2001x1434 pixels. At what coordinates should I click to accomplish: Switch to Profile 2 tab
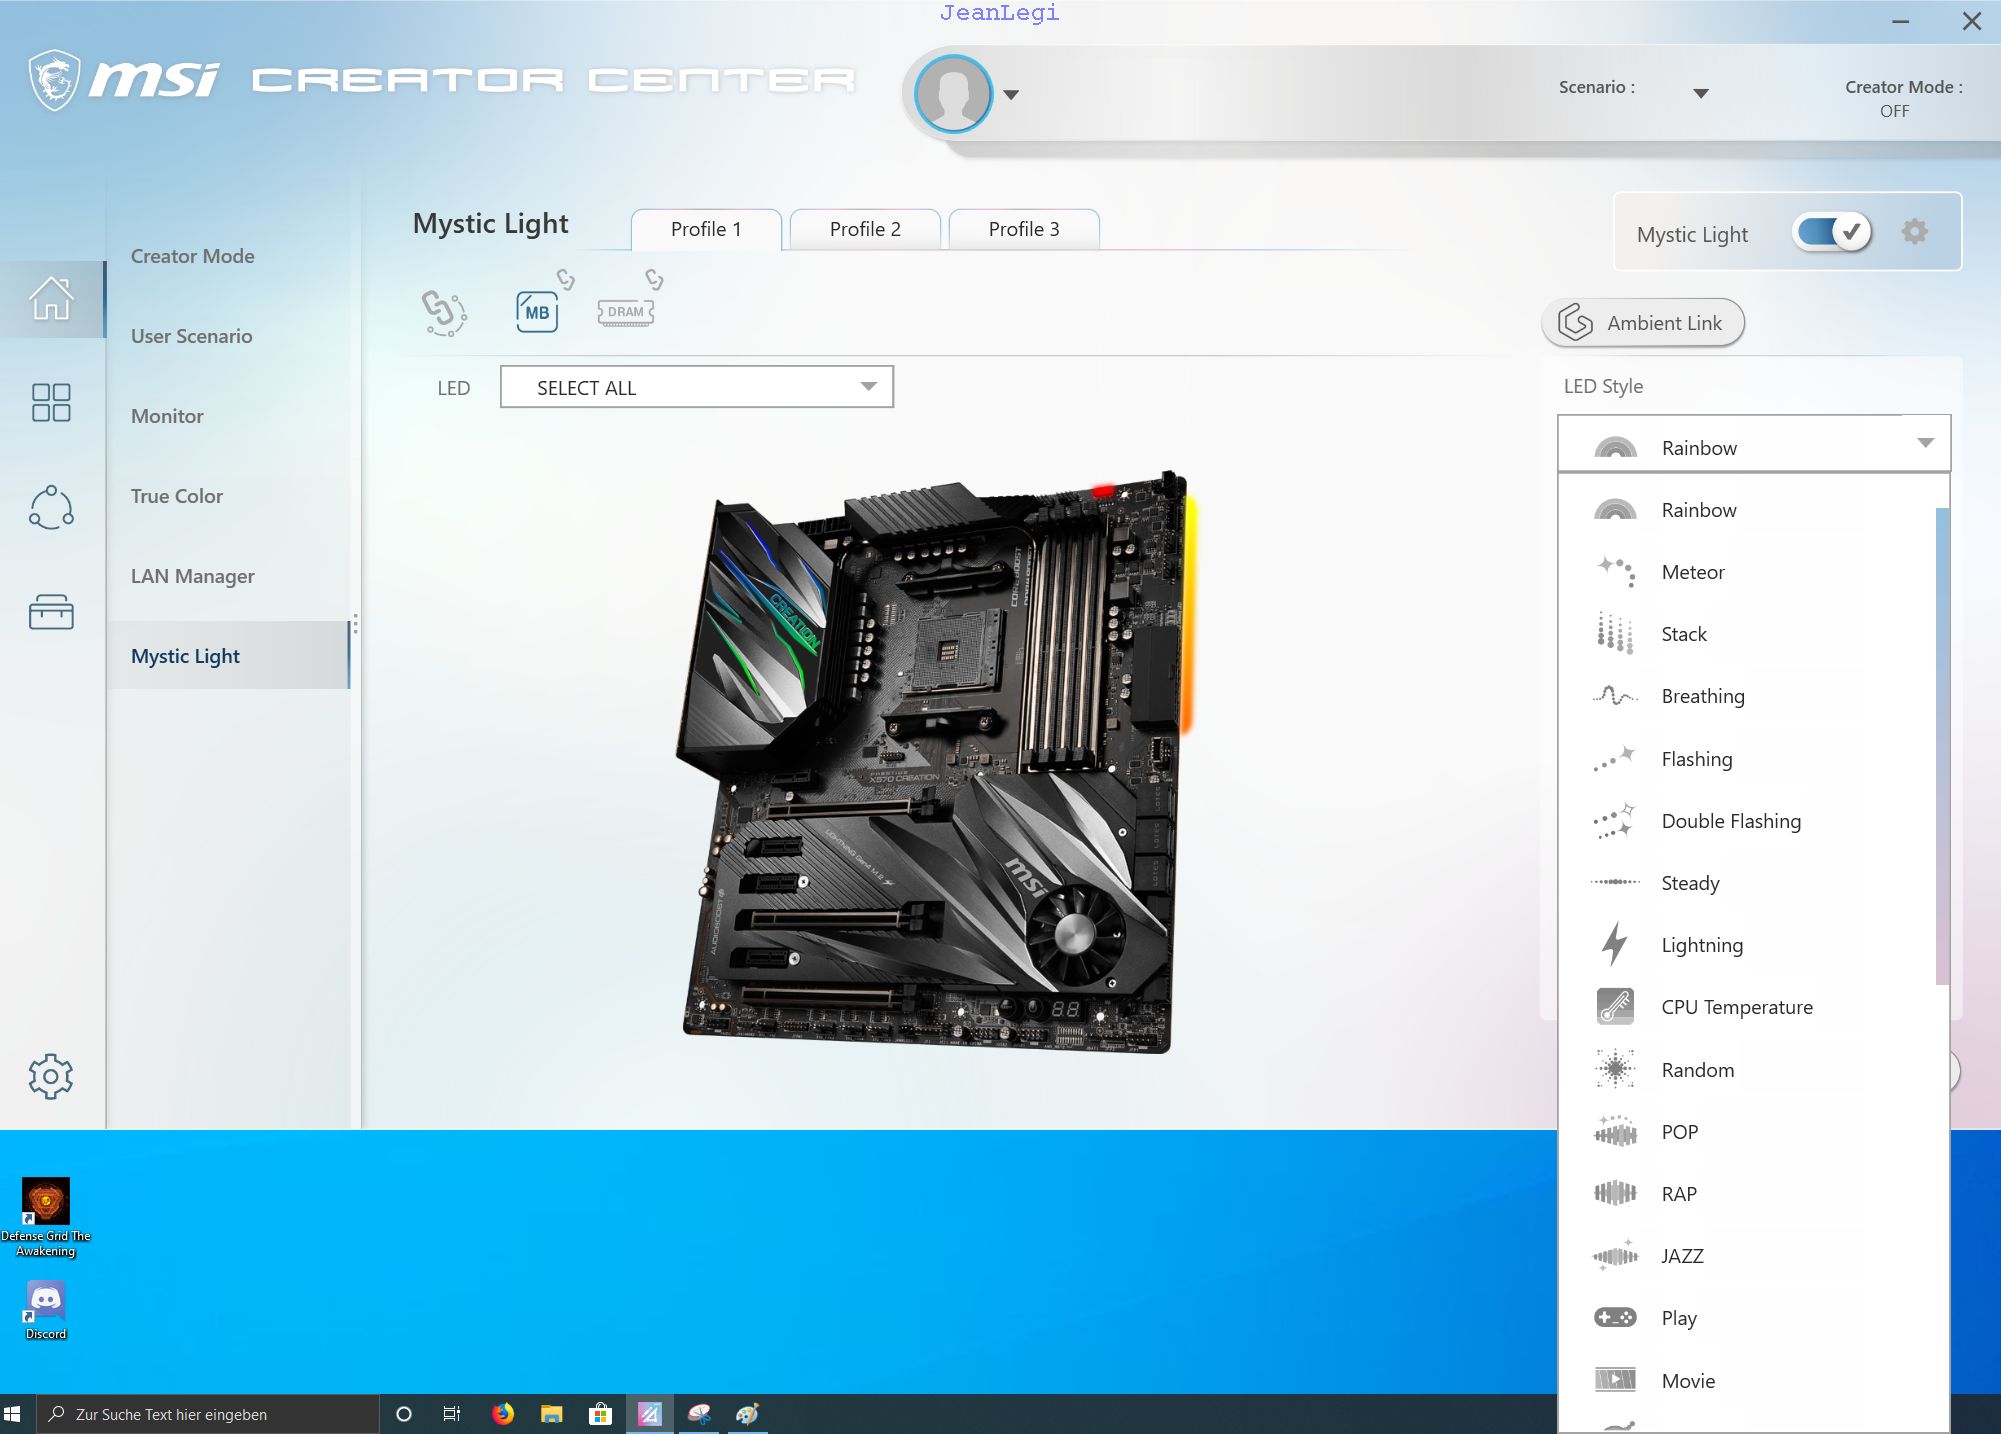click(x=865, y=229)
